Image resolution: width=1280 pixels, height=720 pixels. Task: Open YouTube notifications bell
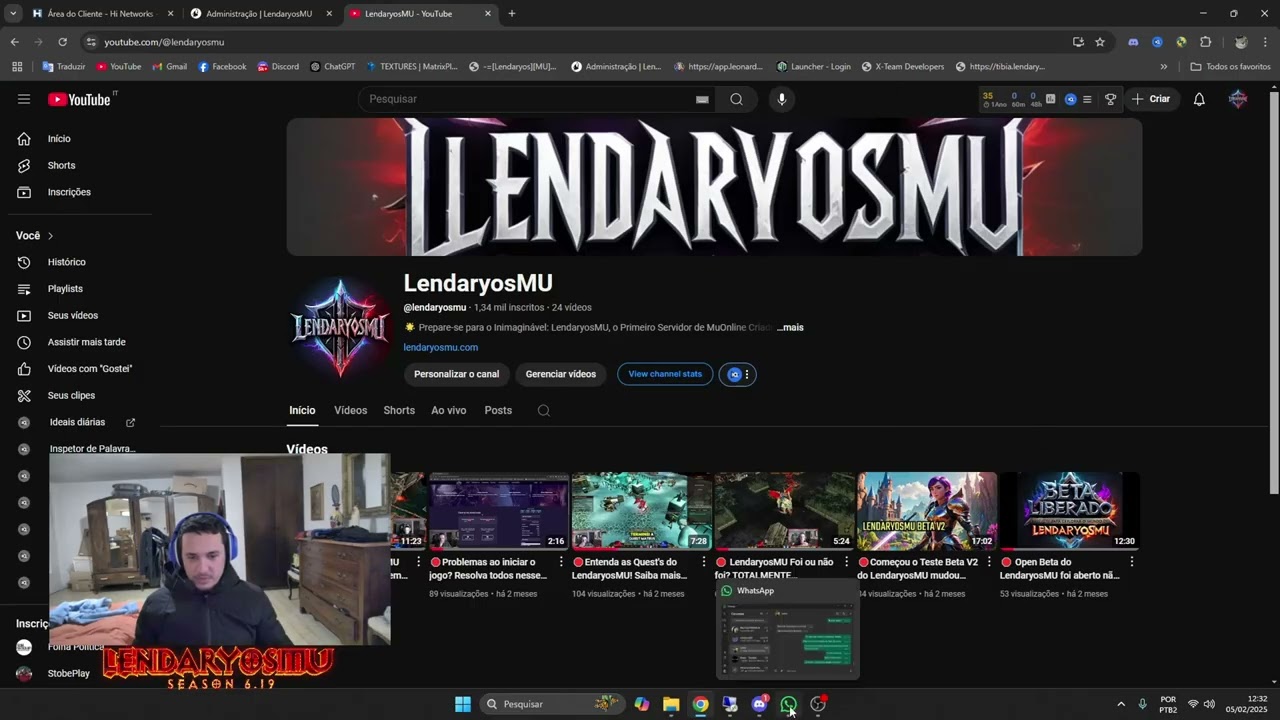pos(1199,99)
